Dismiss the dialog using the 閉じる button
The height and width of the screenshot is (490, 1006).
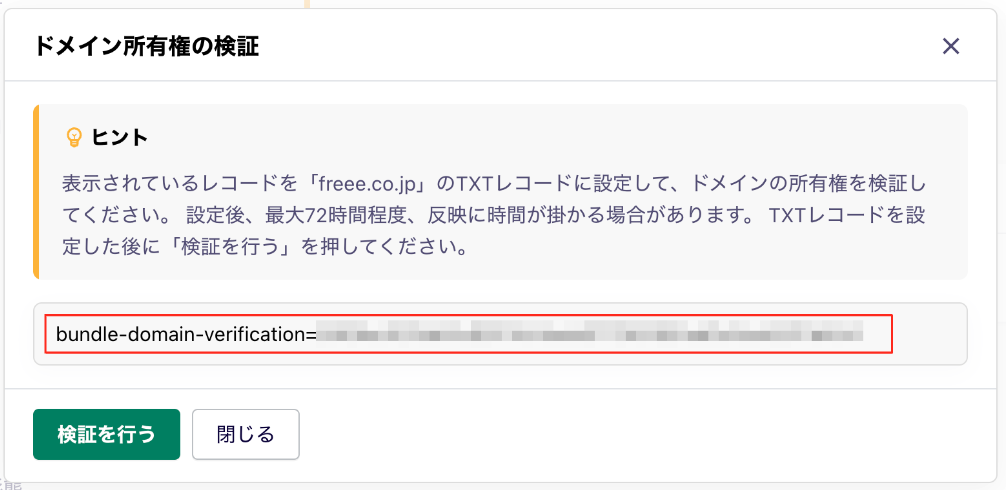[246, 434]
